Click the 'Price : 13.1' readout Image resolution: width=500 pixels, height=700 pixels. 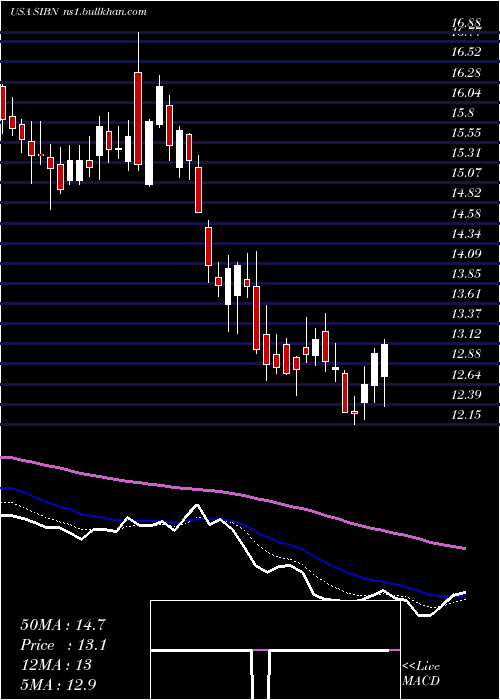point(63,645)
